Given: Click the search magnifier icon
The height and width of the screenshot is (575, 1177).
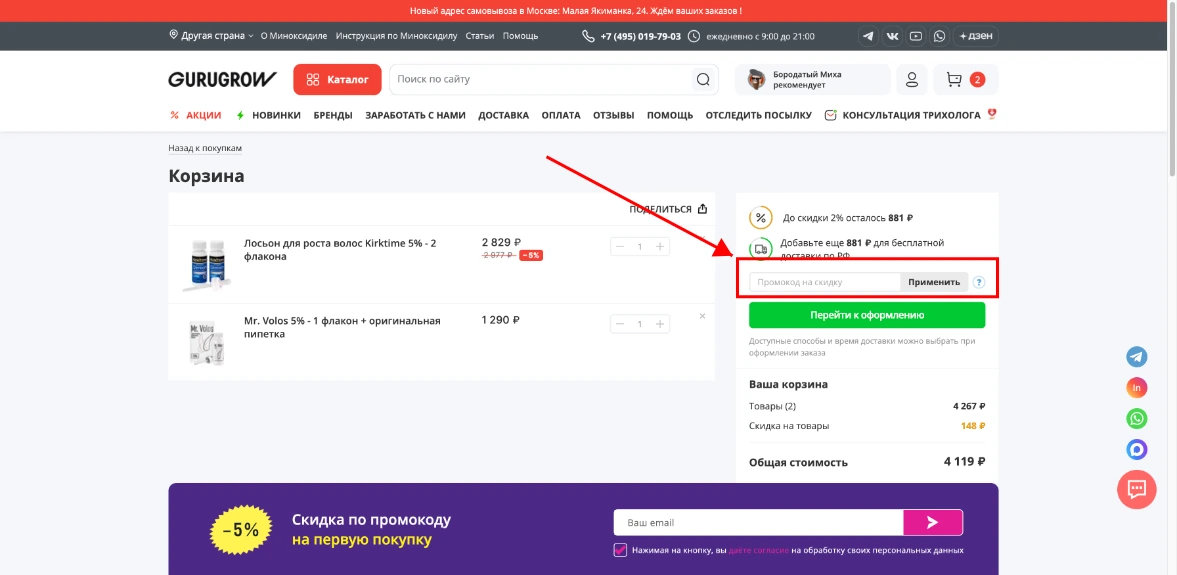Looking at the screenshot, I should [703, 80].
